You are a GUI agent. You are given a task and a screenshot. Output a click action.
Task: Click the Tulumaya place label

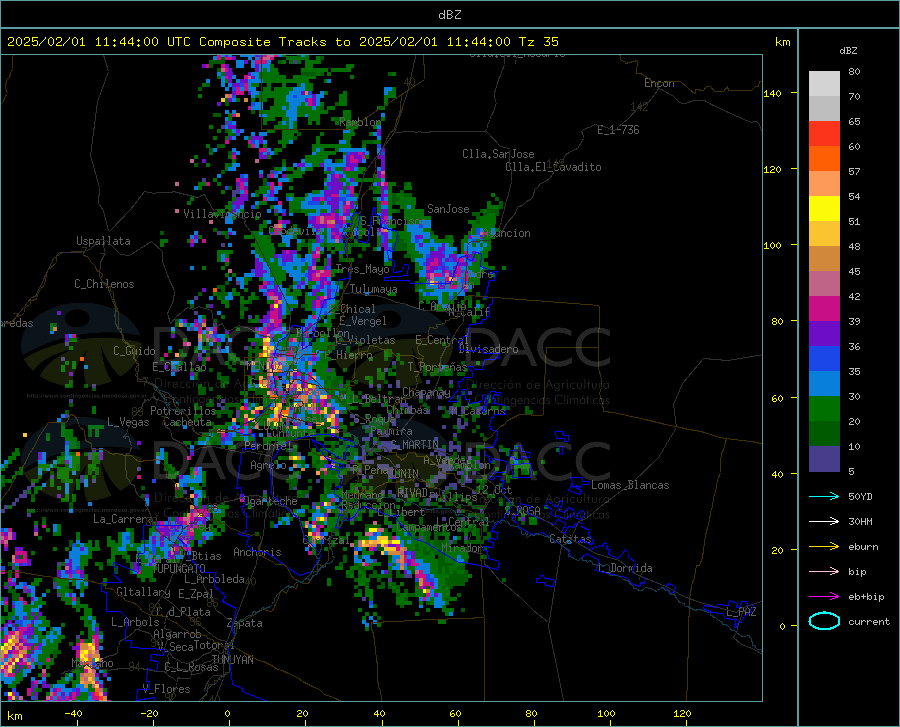[x=374, y=289]
